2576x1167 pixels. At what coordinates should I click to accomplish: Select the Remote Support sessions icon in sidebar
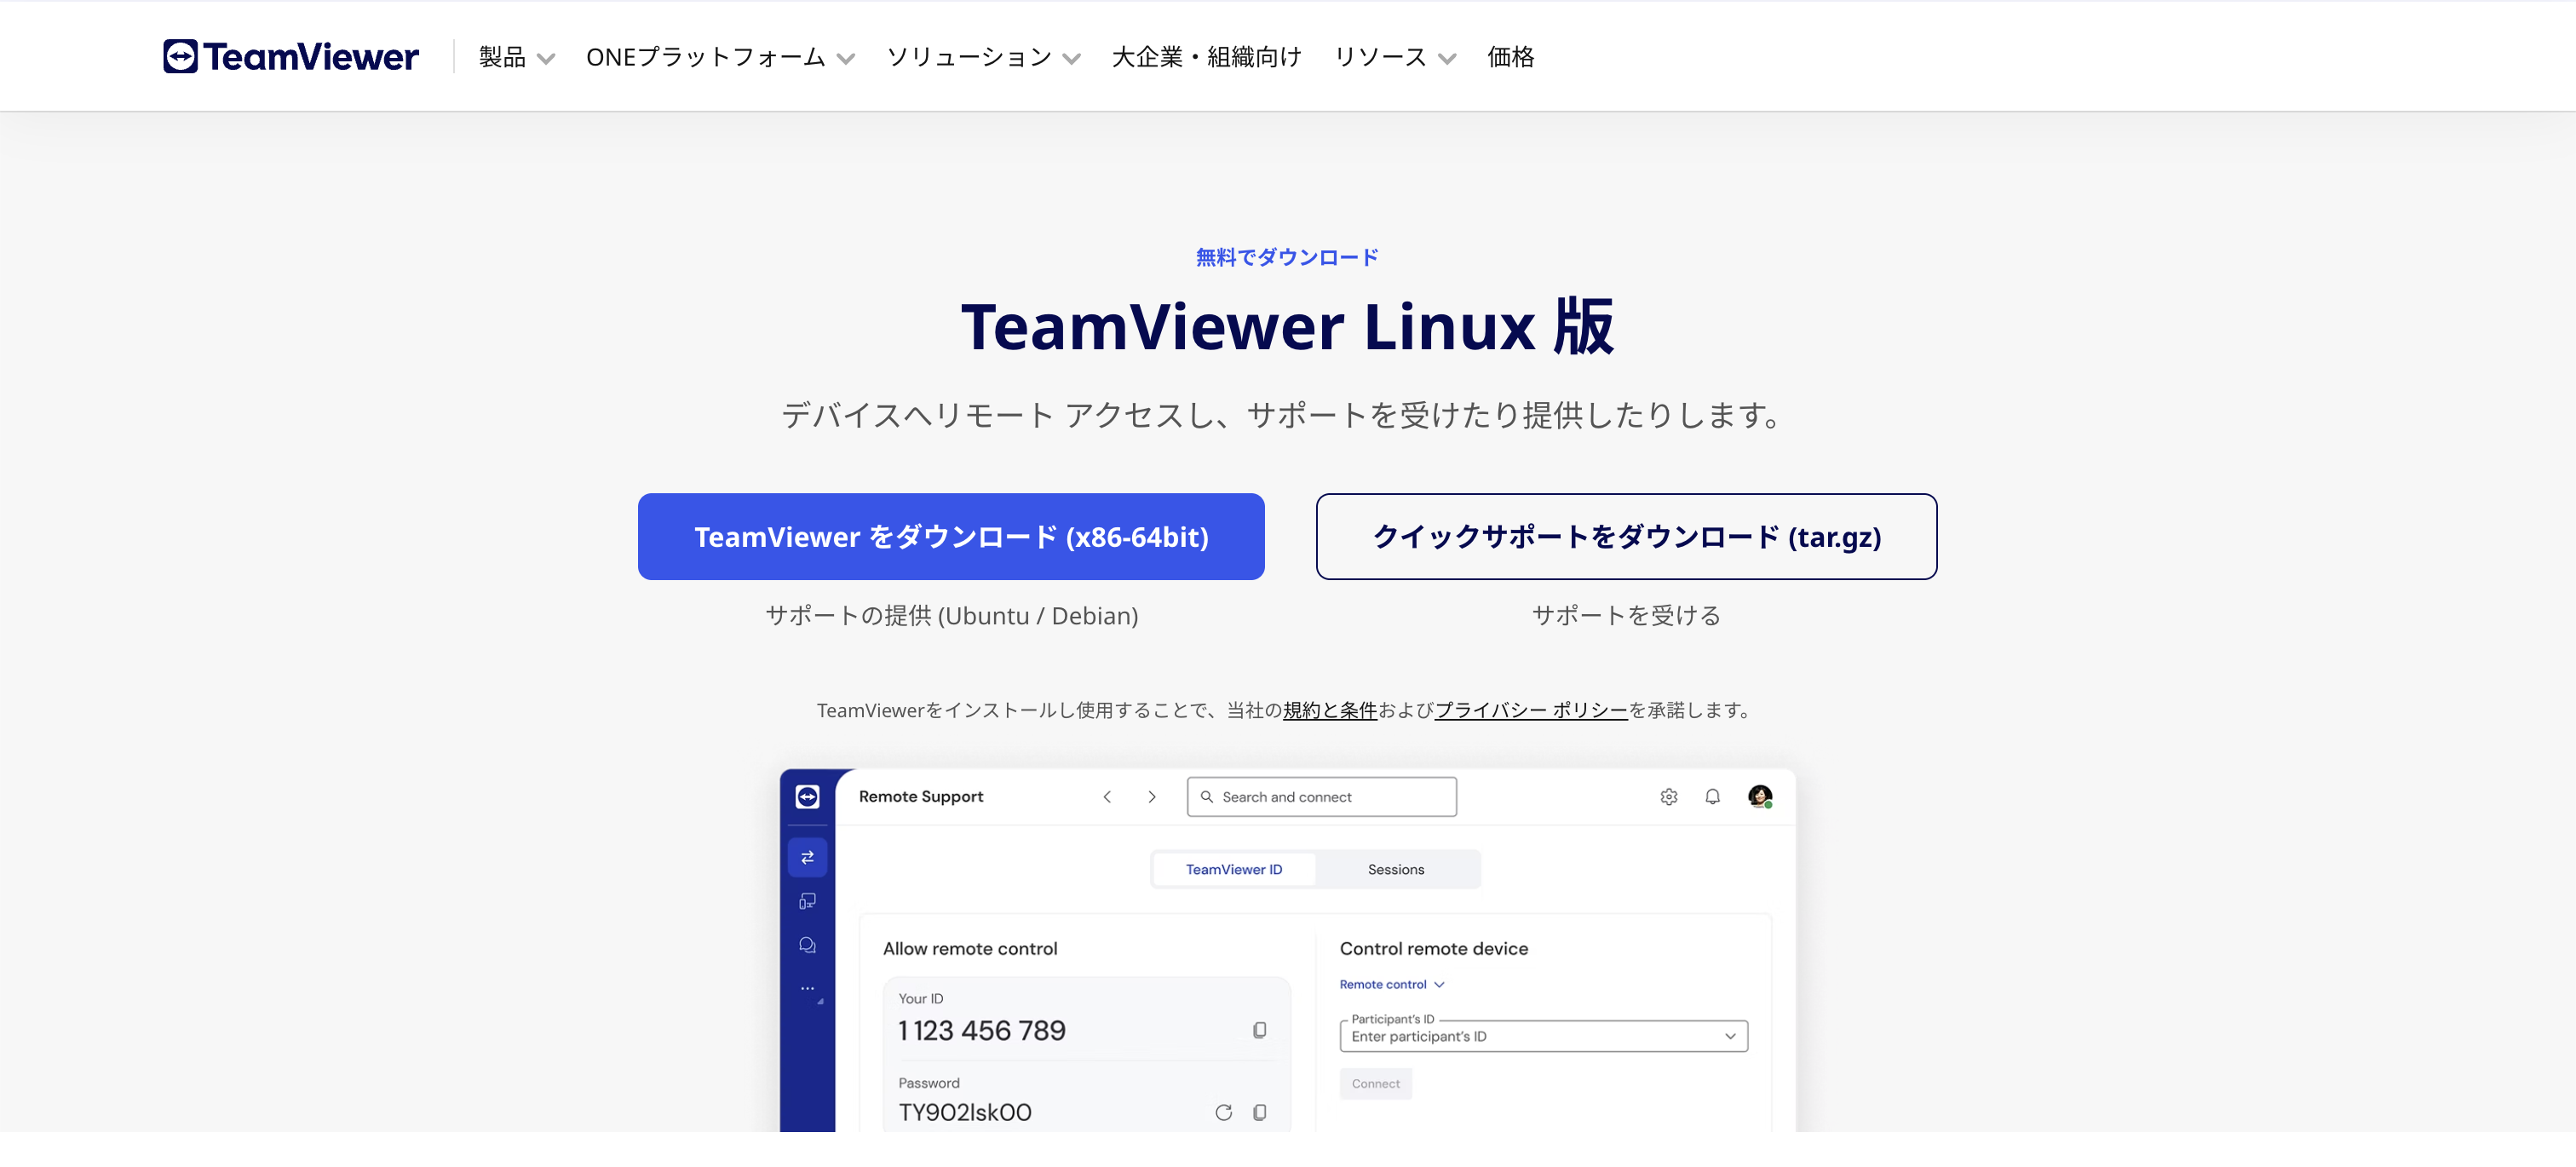tap(807, 857)
